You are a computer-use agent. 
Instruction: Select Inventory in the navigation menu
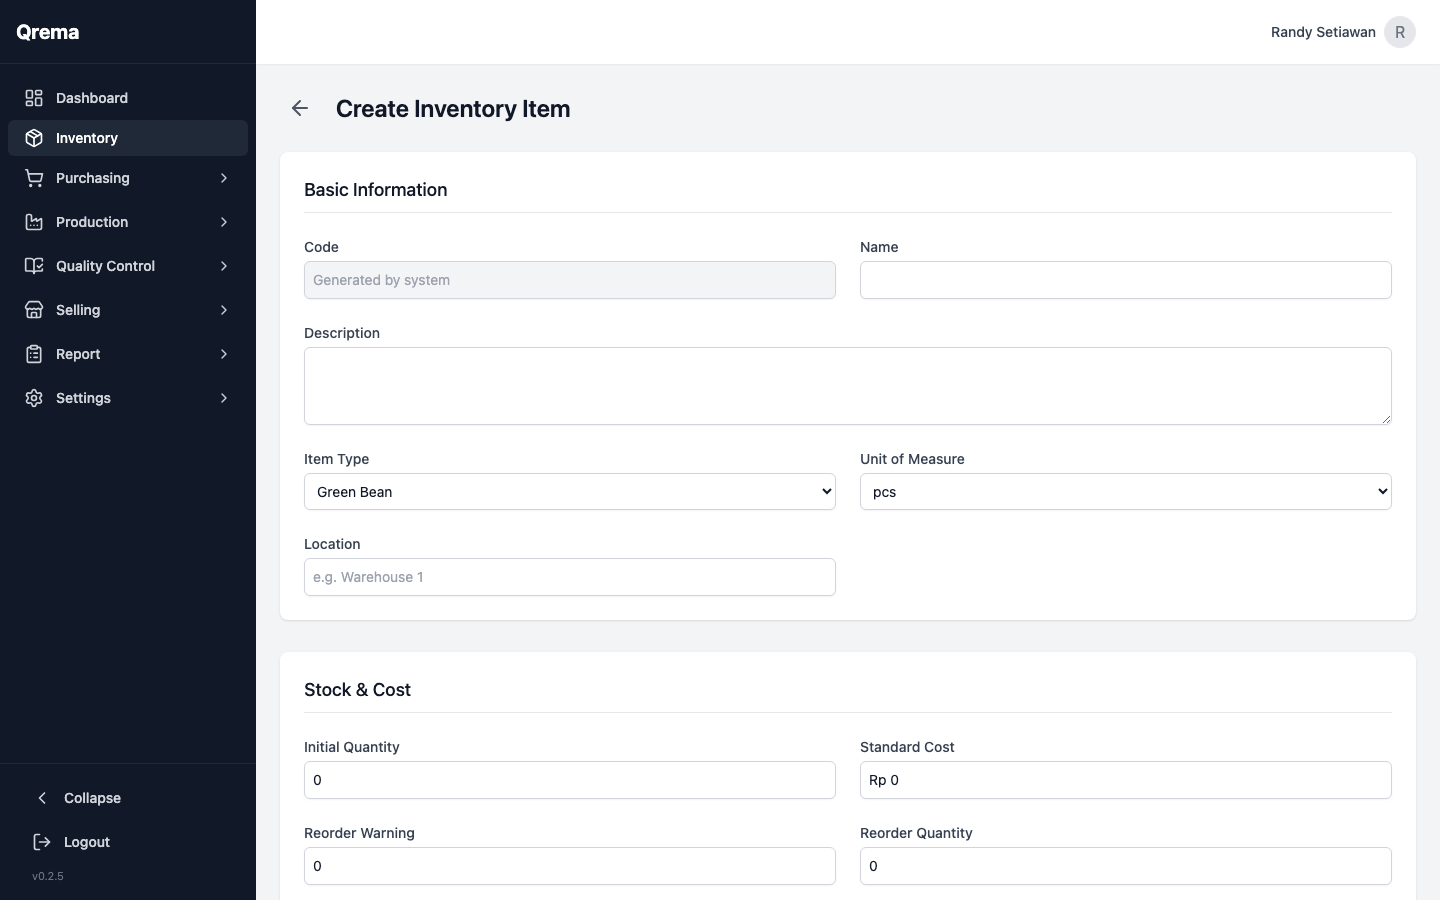tap(86, 138)
